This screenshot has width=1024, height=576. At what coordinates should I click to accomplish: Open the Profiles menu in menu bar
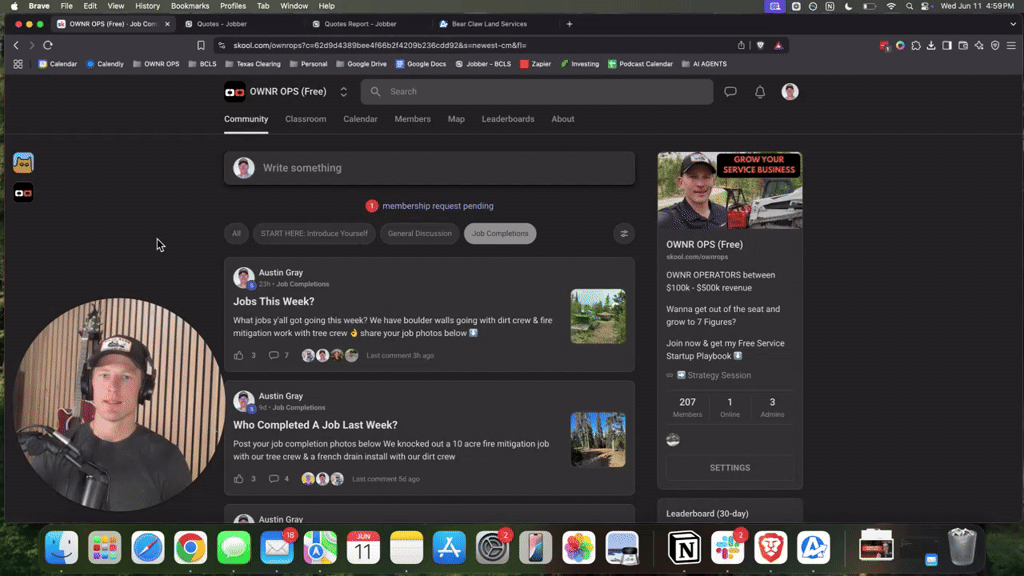coord(232,6)
